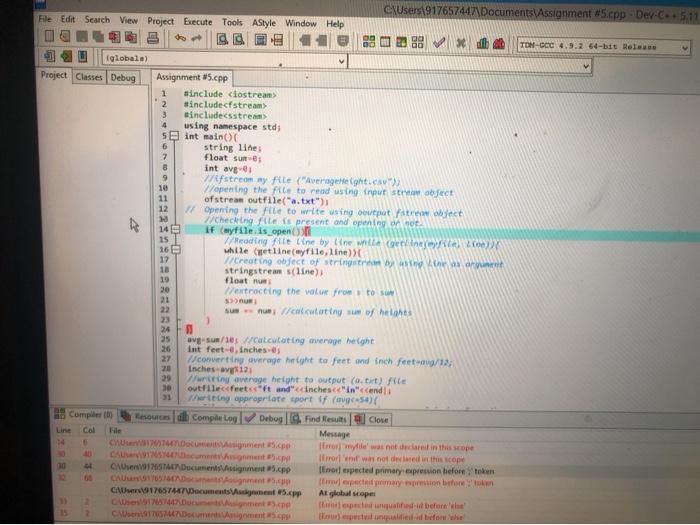Click the Message column header
Screen dimensions: 700x525
(x=334, y=434)
